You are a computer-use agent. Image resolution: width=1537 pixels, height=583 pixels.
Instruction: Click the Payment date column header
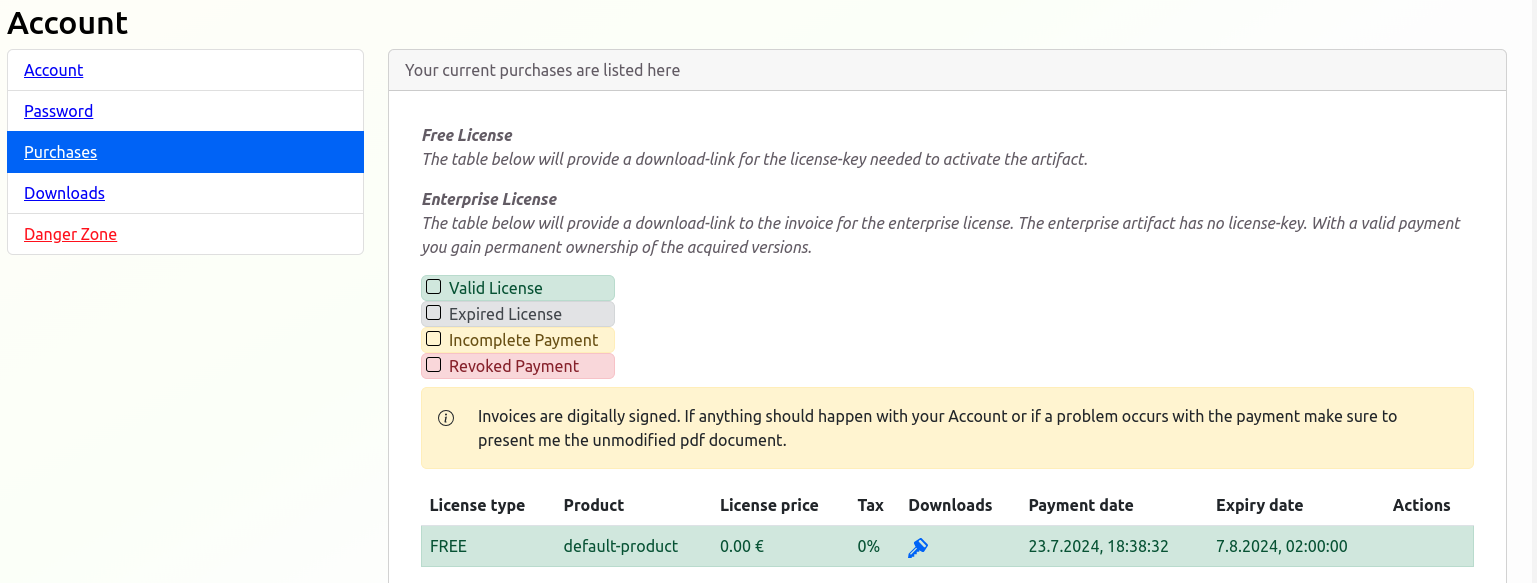[x=1081, y=505]
